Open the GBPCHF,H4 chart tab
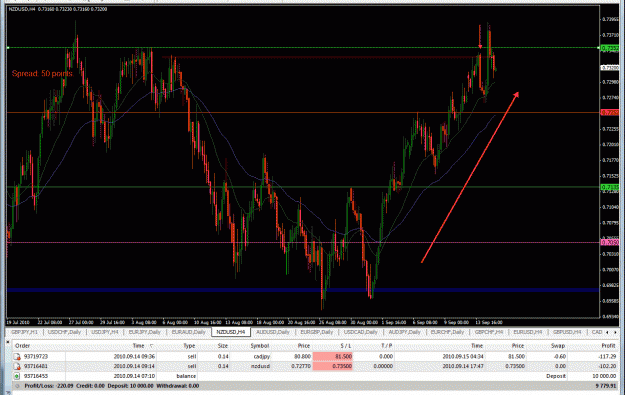625x395 pixels. pyautogui.click(x=489, y=332)
